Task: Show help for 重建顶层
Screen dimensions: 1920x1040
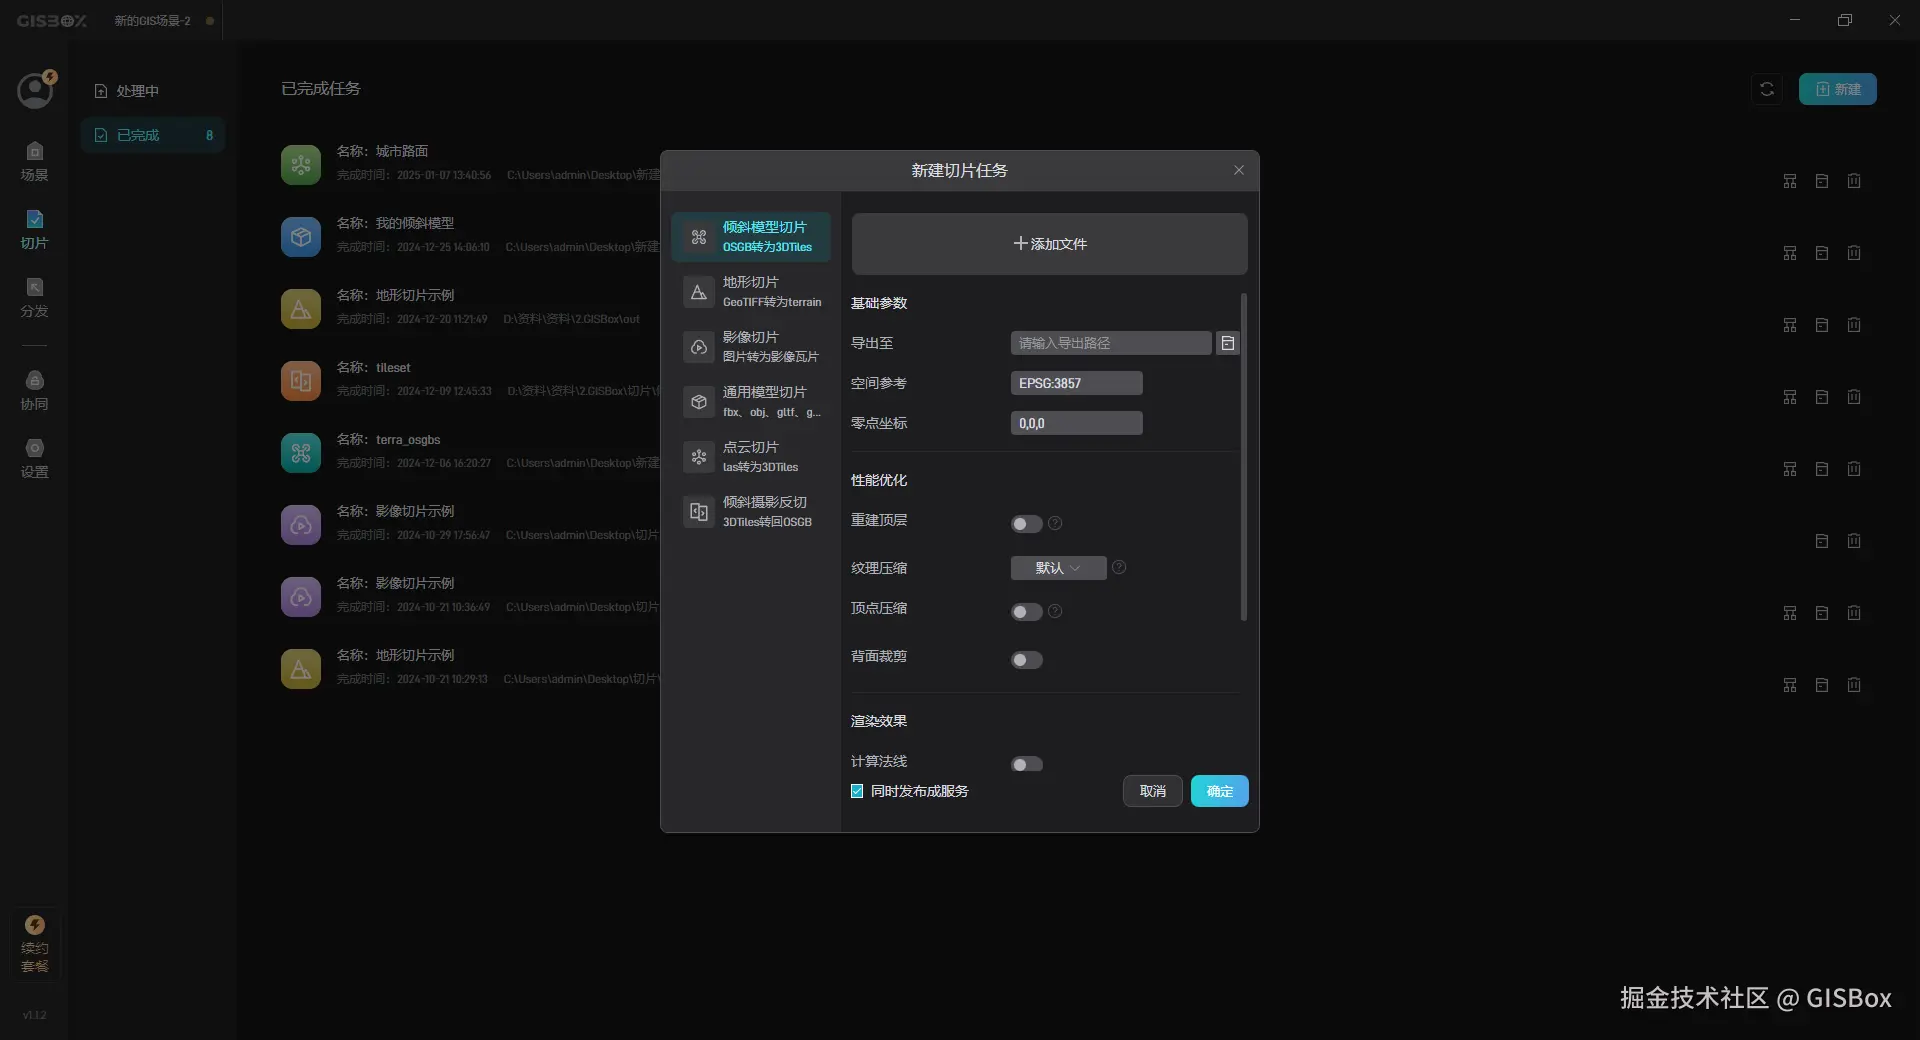Action: coord(1055,523)
